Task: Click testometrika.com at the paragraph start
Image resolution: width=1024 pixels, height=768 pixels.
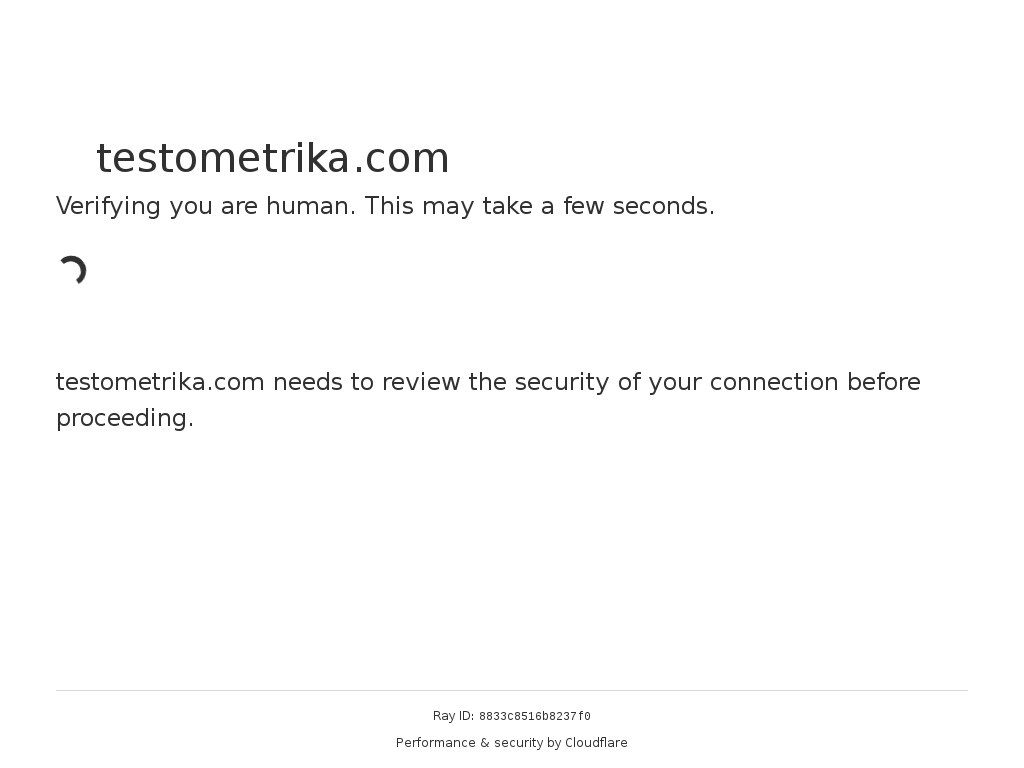Action: click(160, 382)
